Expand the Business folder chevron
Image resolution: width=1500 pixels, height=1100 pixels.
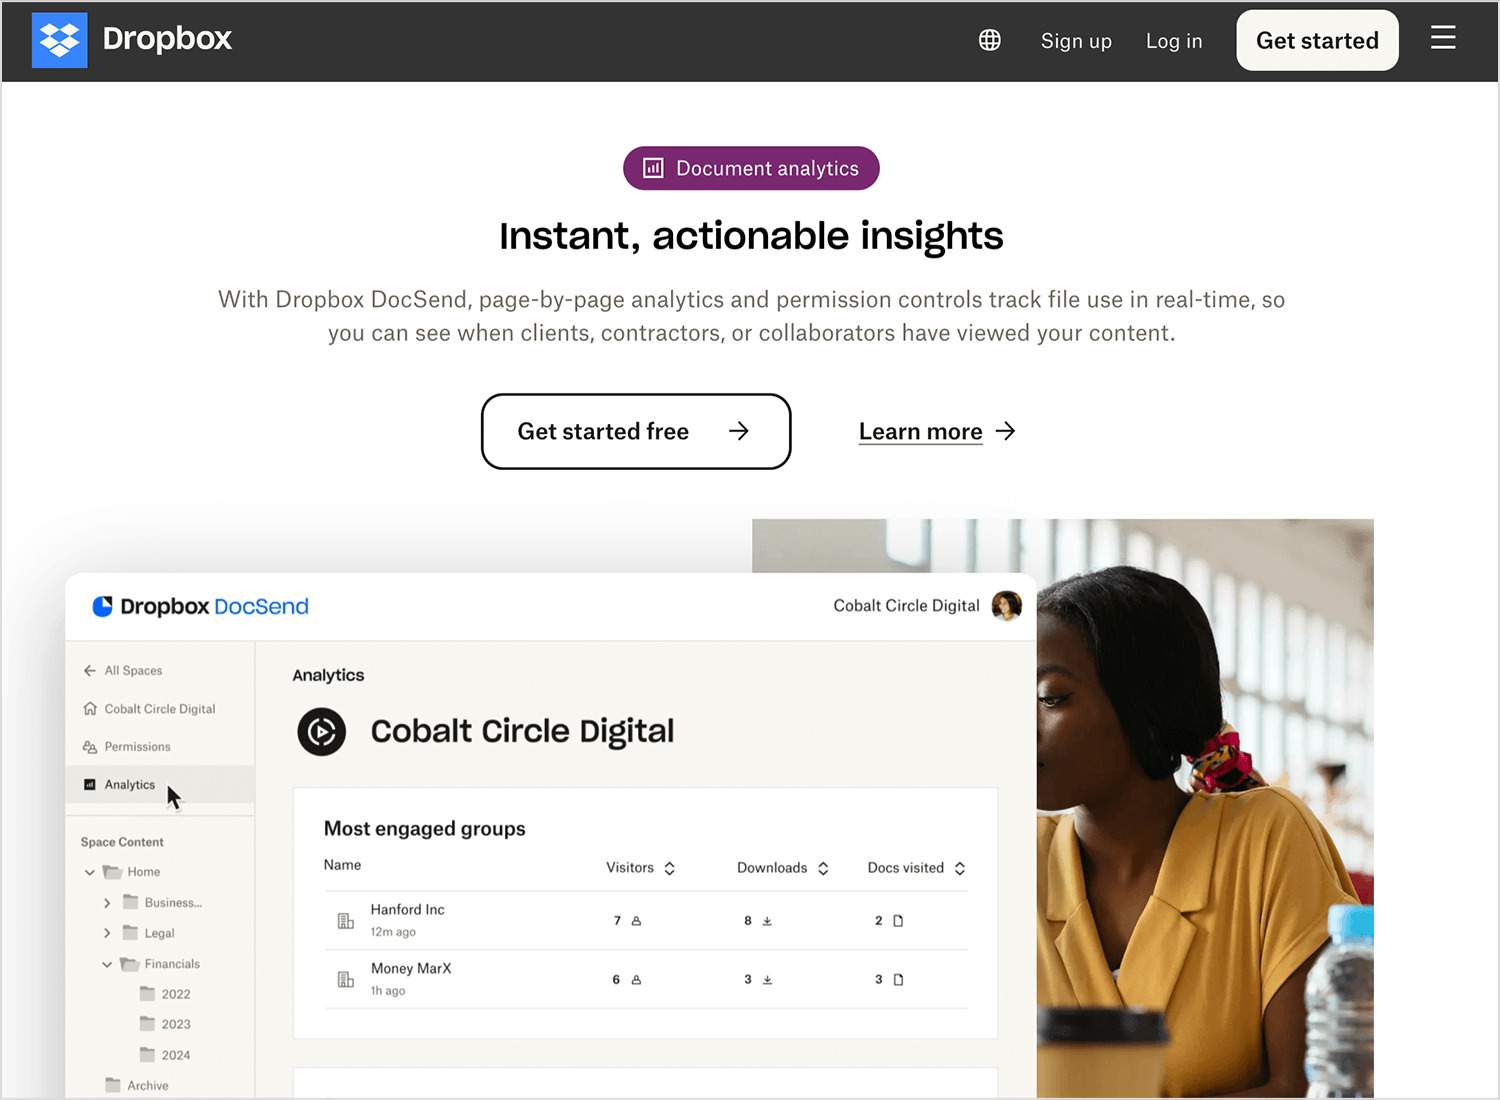point(107,903)
